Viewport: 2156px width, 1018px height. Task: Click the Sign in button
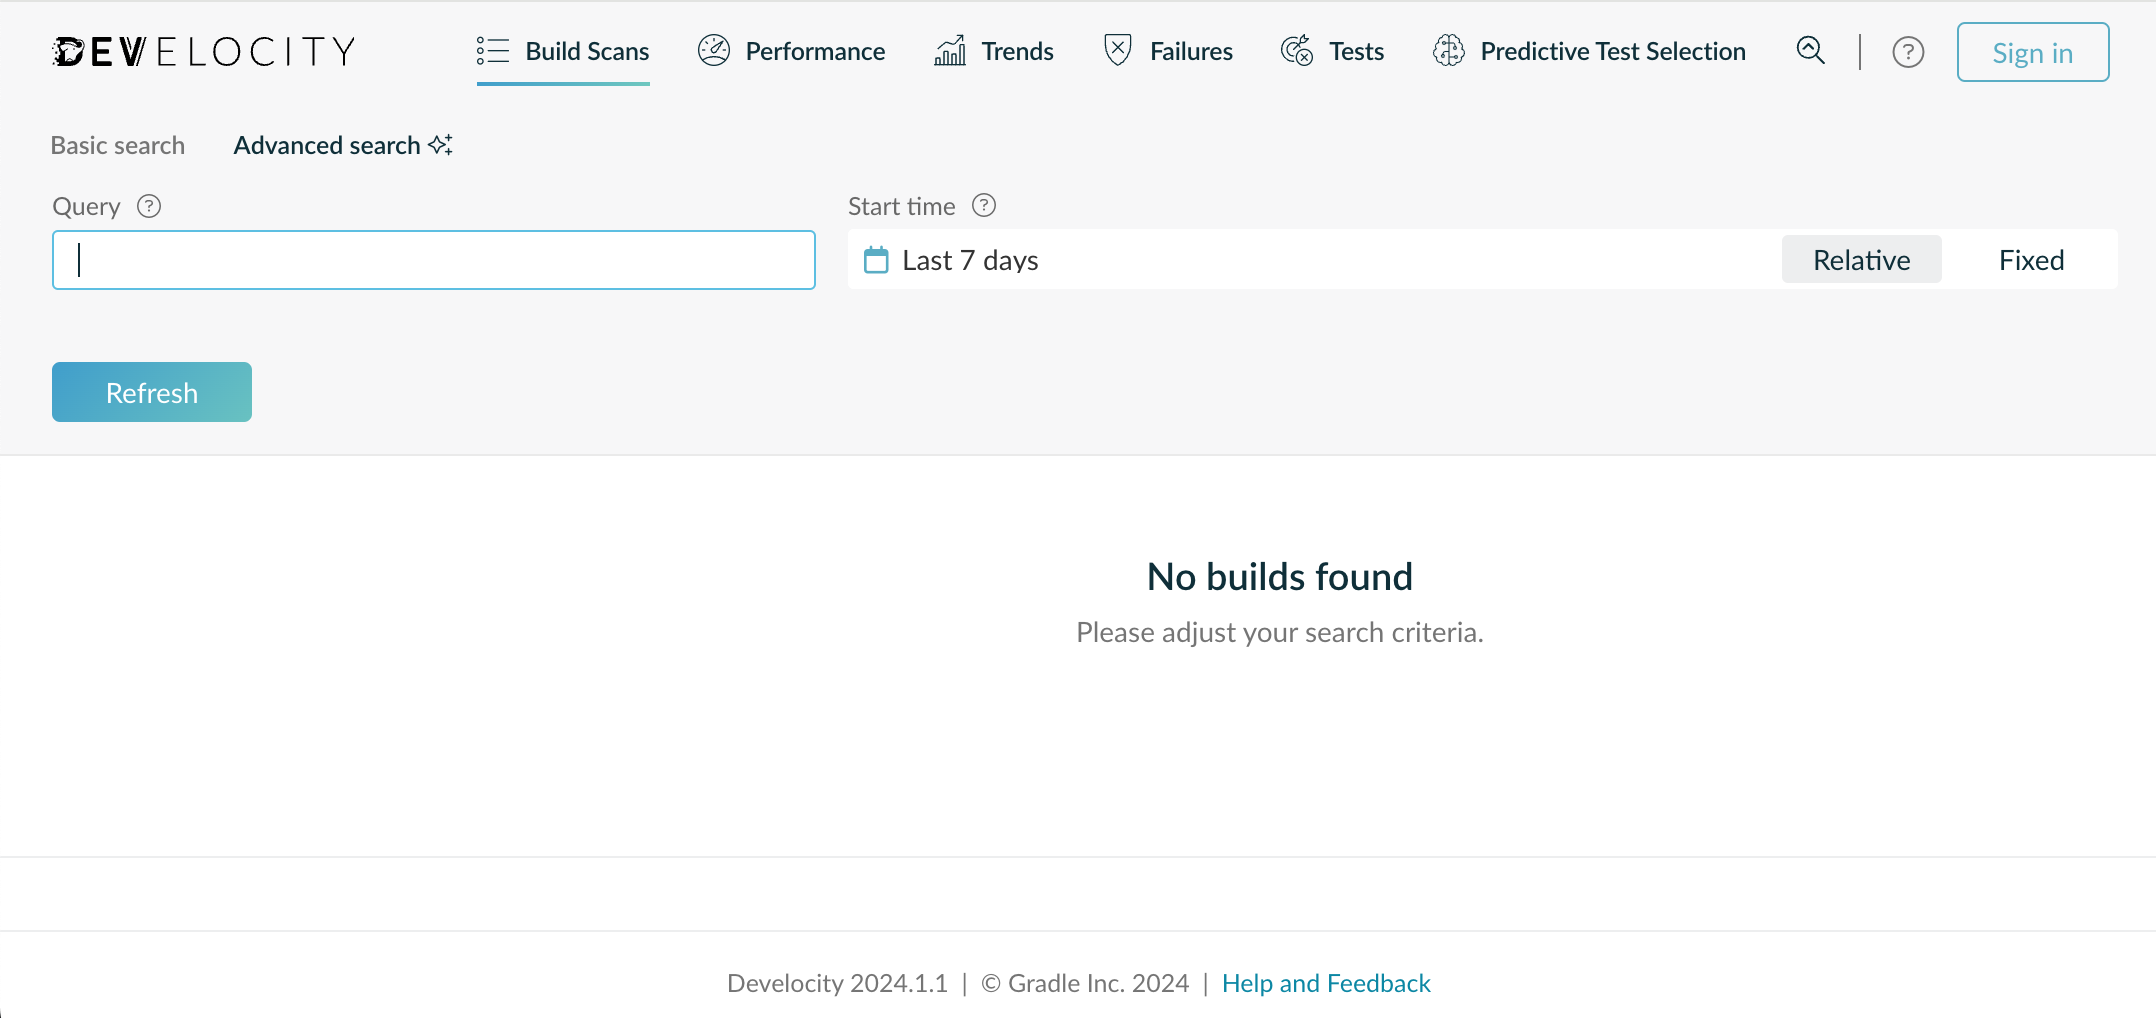pyautogui.click(x=2032, y=52)
